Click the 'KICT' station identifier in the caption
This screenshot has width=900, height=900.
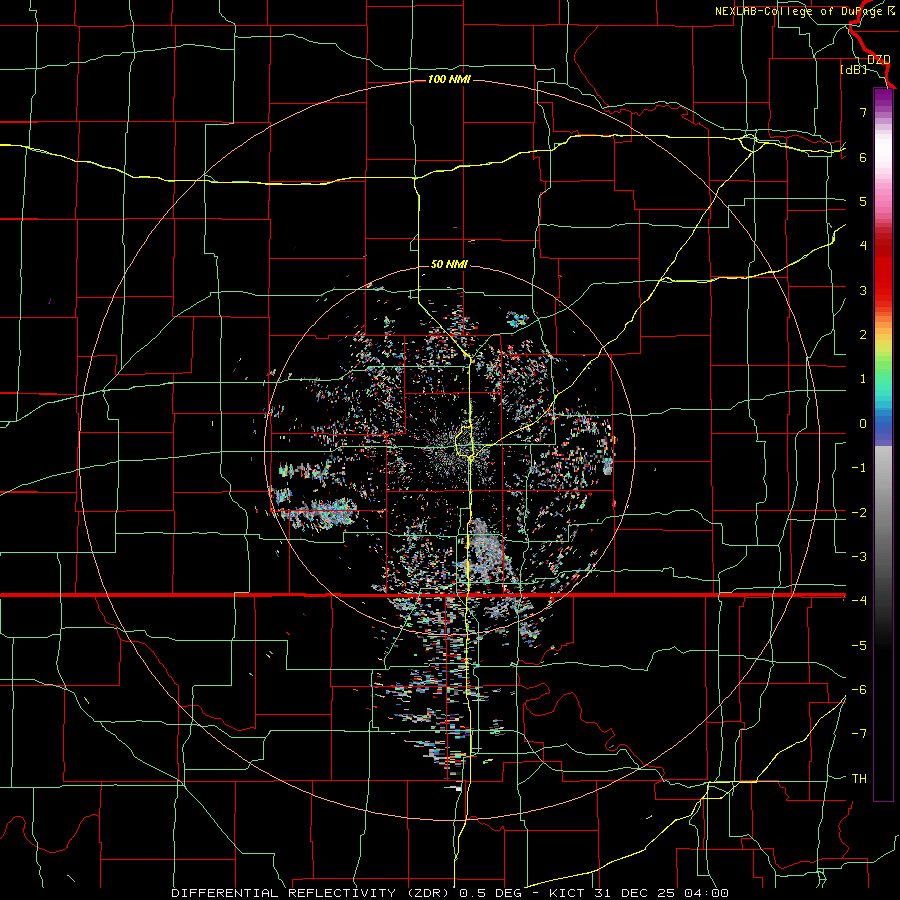coord(567,893)
